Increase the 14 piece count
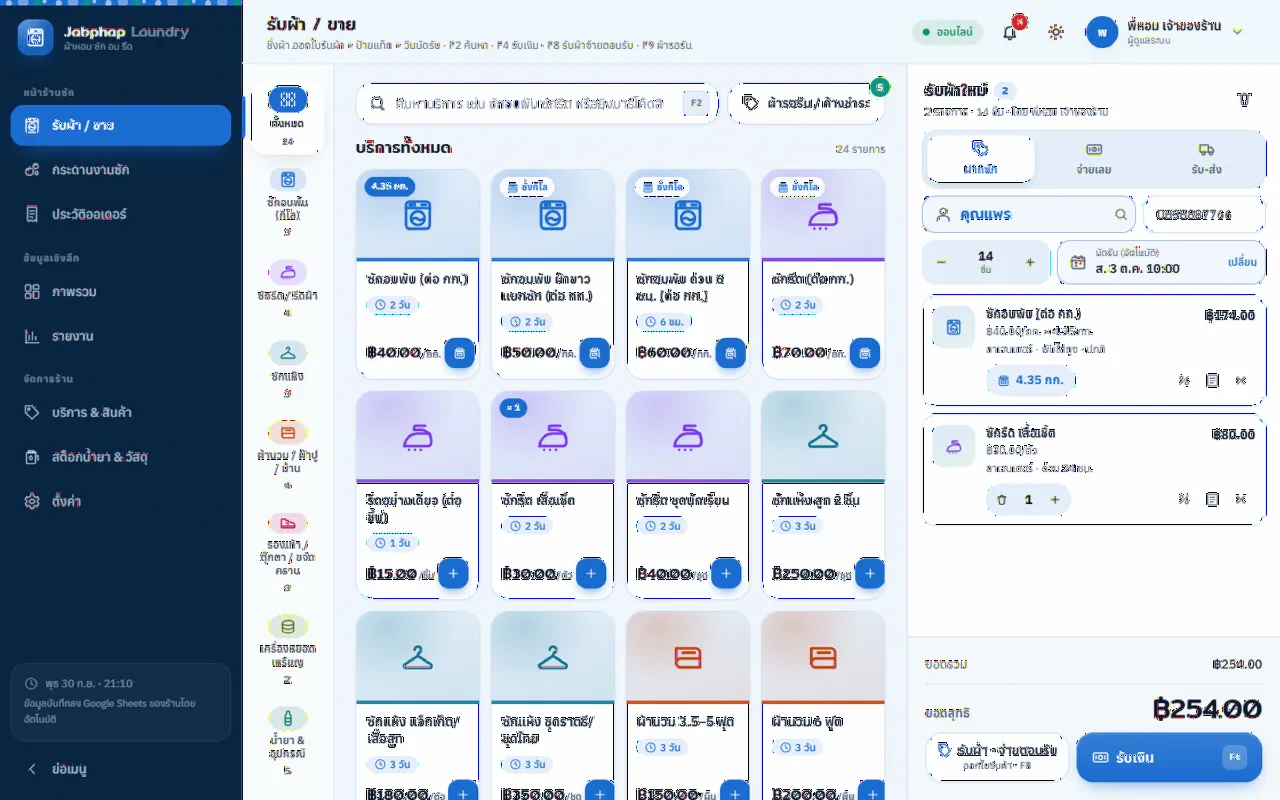This screenshot has width=1280, height=800. click(x=1030, y=262)
